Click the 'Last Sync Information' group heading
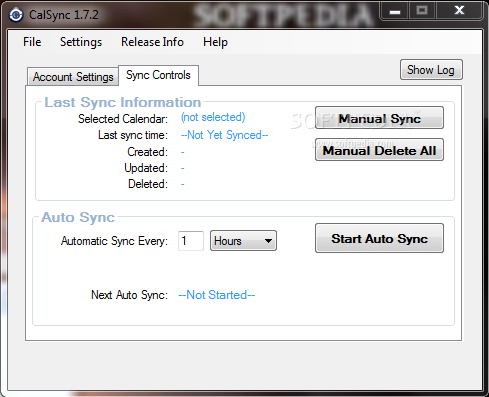The height and width of the screenshot is (397, 489). [123, 102]
